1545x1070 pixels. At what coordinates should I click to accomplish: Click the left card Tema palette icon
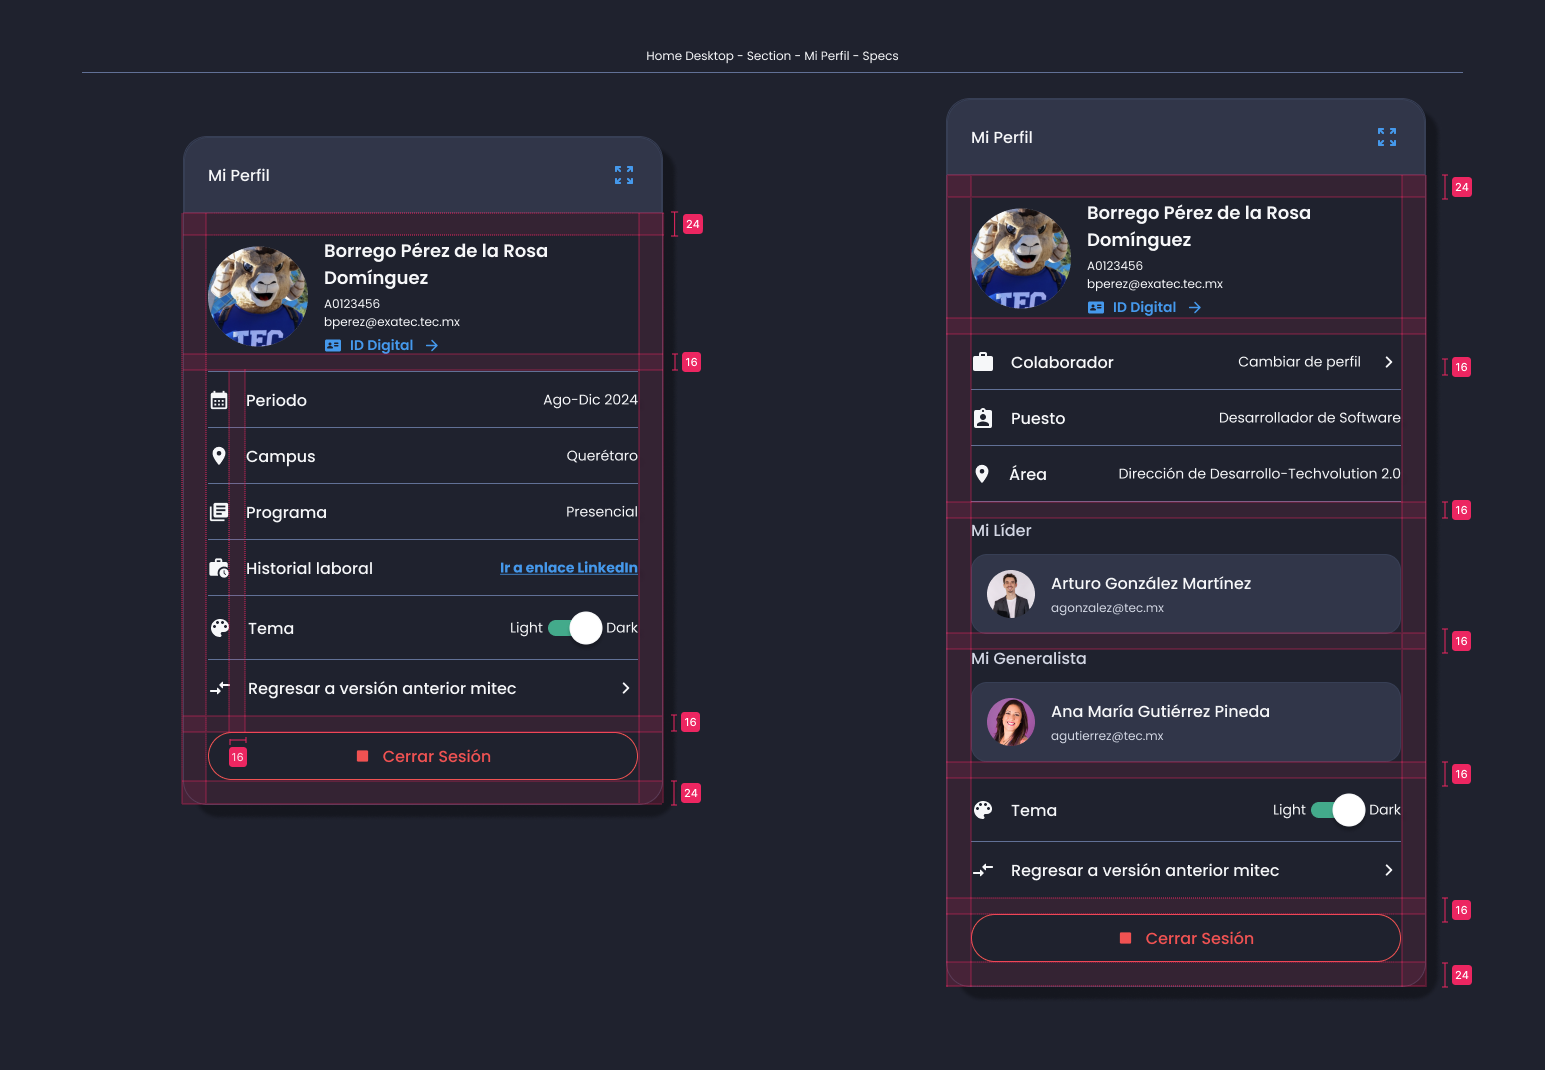click(x=220, y=628)
